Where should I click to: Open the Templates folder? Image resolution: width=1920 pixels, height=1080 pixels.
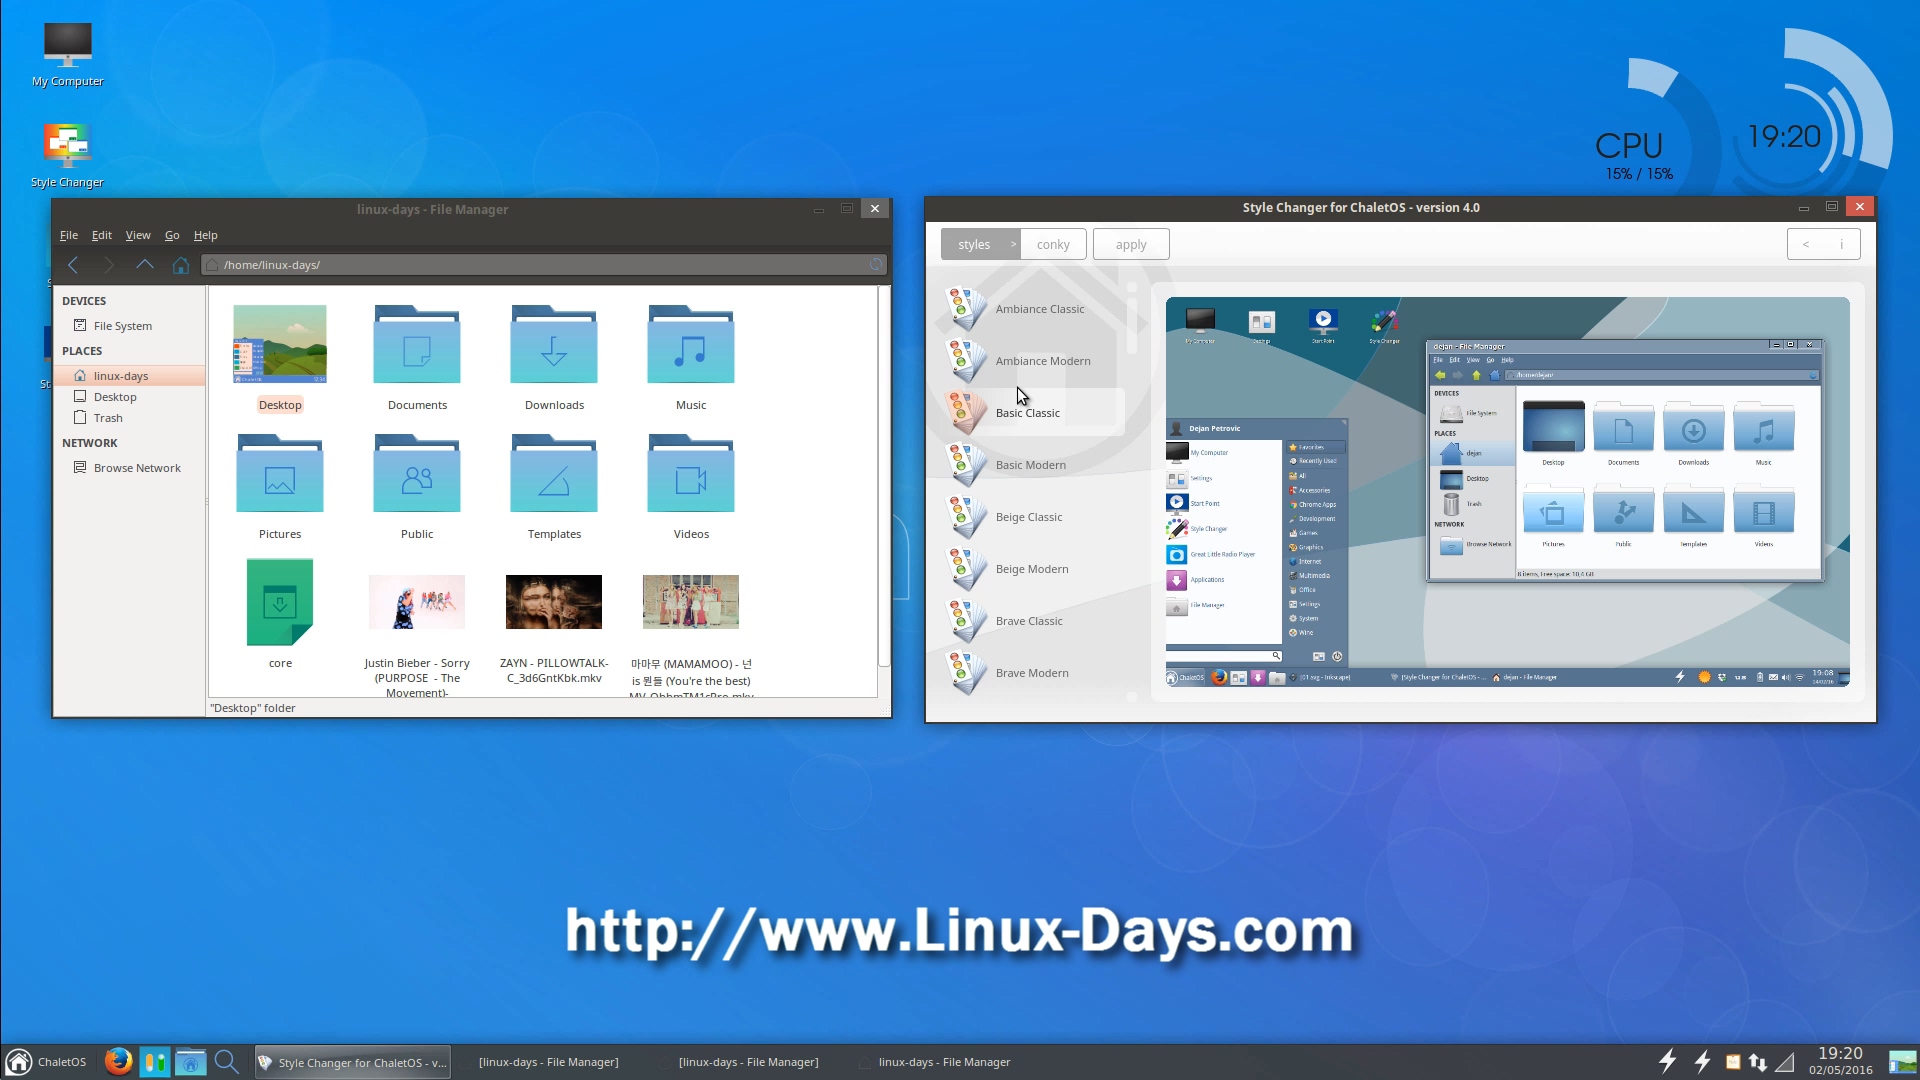click(554, 487)
